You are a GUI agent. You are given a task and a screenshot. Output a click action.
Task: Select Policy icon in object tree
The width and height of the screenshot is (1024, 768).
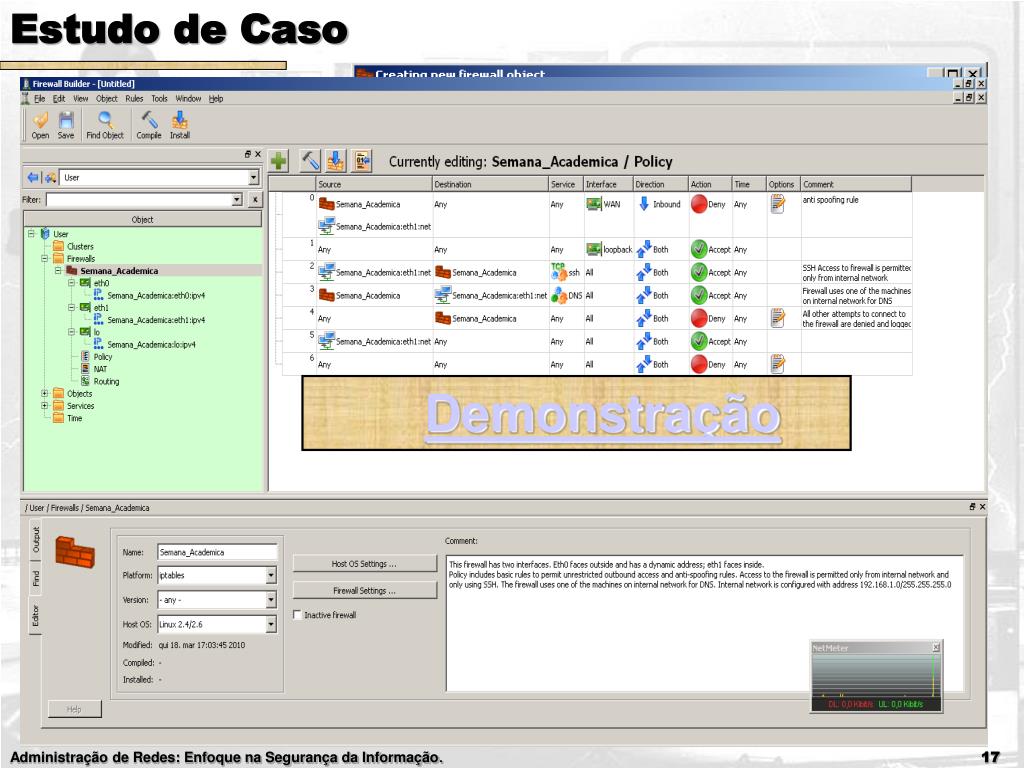click(85, 357)
